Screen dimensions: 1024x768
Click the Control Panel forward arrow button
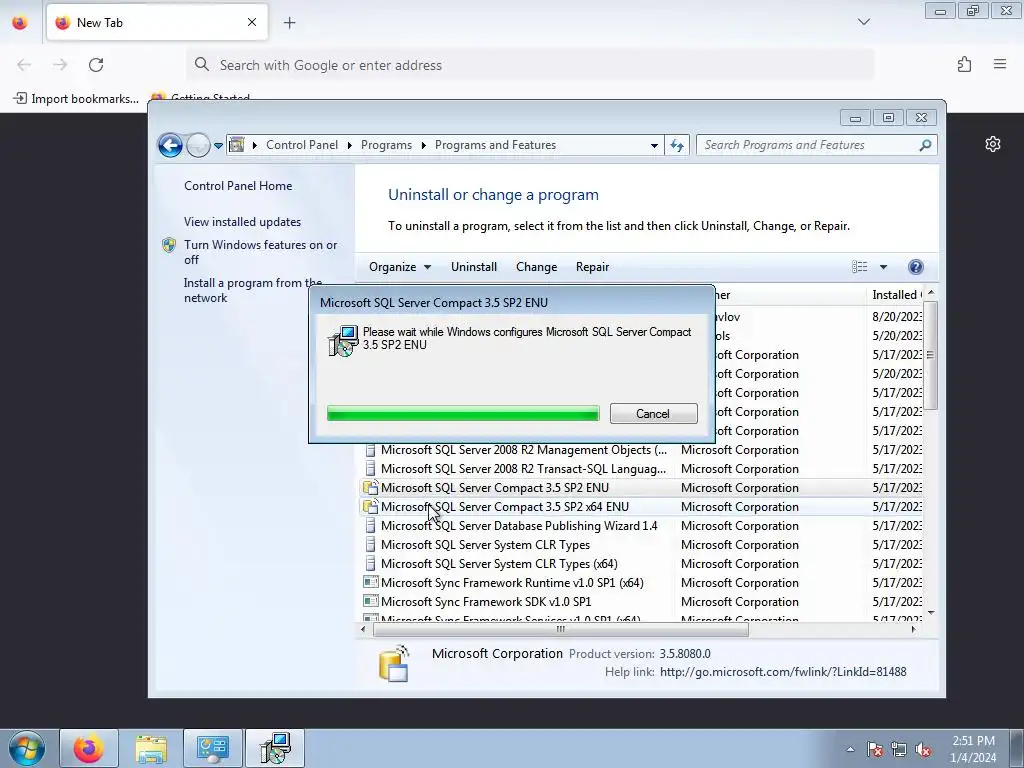[x=198, y=145]
